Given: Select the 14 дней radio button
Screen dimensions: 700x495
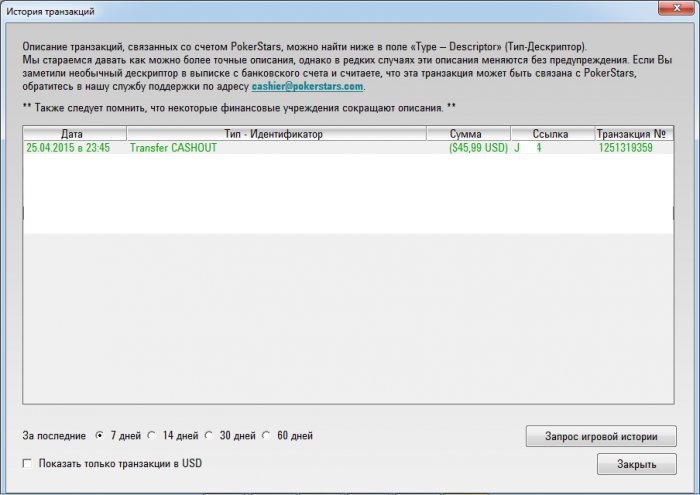Looking at the screenshot, I should [x=152, y=435].
